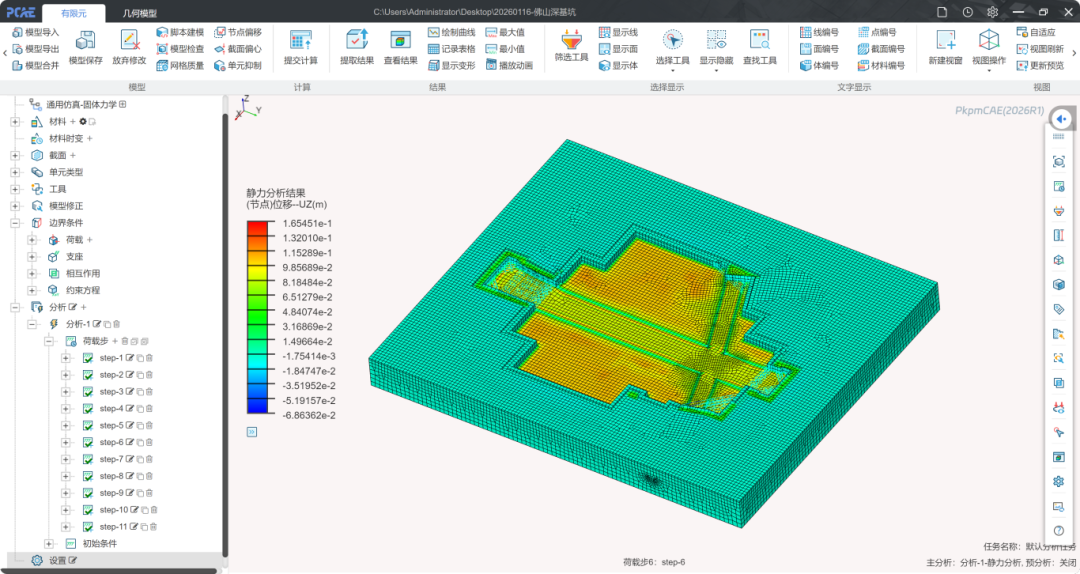Viewport: 1080px width, 574px height.
Task: Toggle the step-6 checkbox
Action: 88,442
